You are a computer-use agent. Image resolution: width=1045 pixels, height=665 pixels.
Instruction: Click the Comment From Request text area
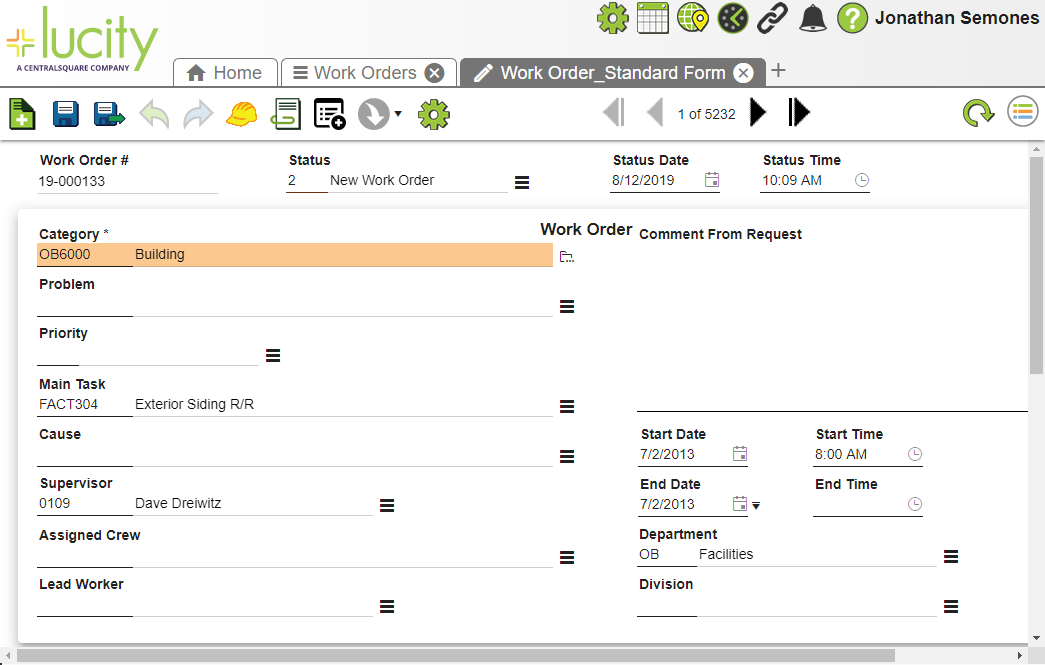(x=832, y=327)
